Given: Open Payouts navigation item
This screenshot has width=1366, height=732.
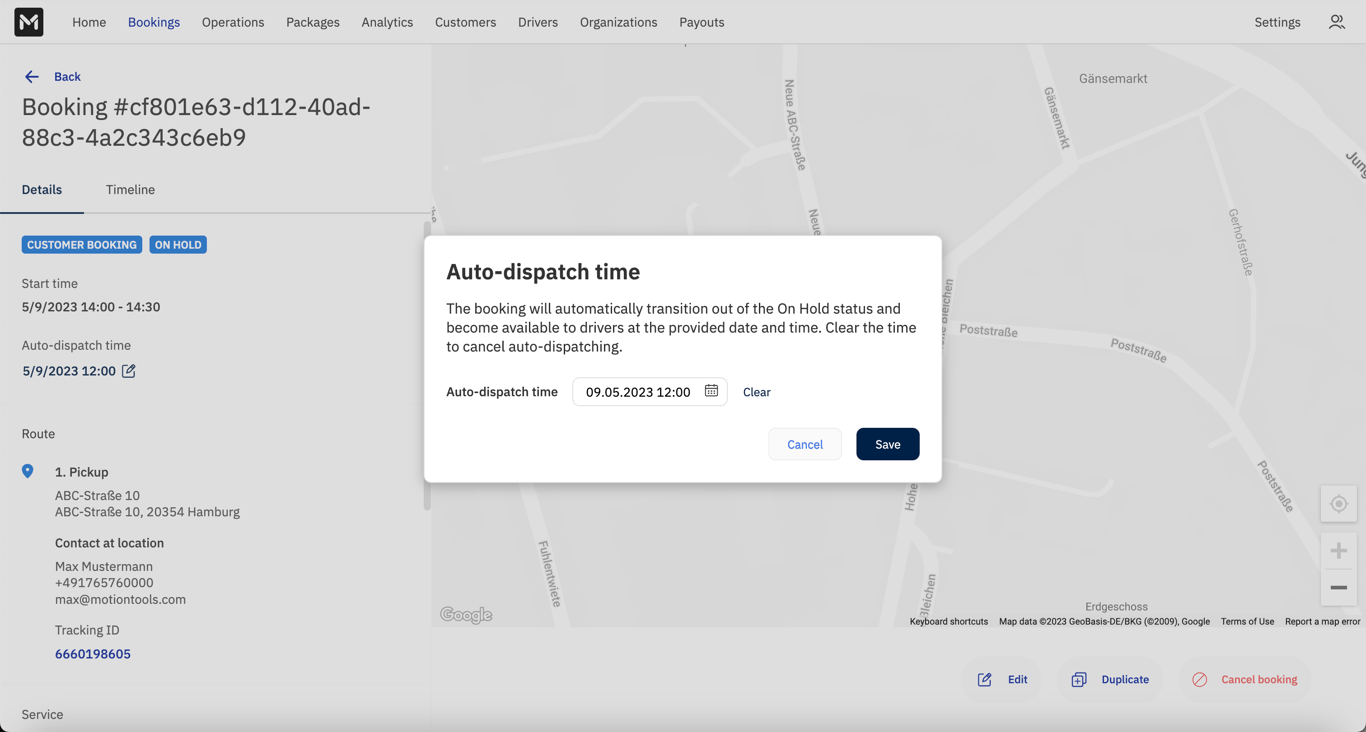Looking at the screenshot, I should pyautogui.click(x=702, y=22).
